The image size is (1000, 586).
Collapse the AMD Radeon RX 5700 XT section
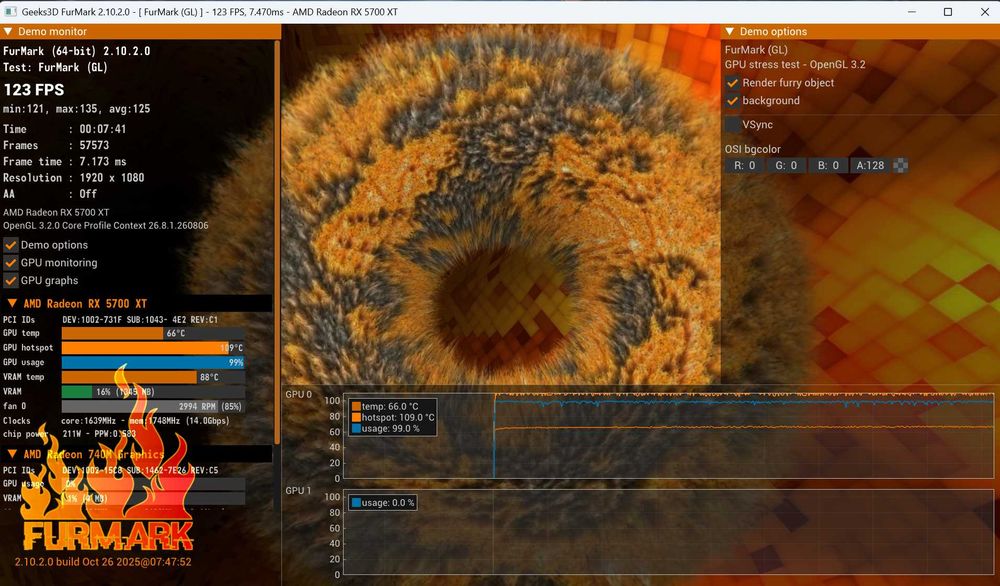coord(12,304)
